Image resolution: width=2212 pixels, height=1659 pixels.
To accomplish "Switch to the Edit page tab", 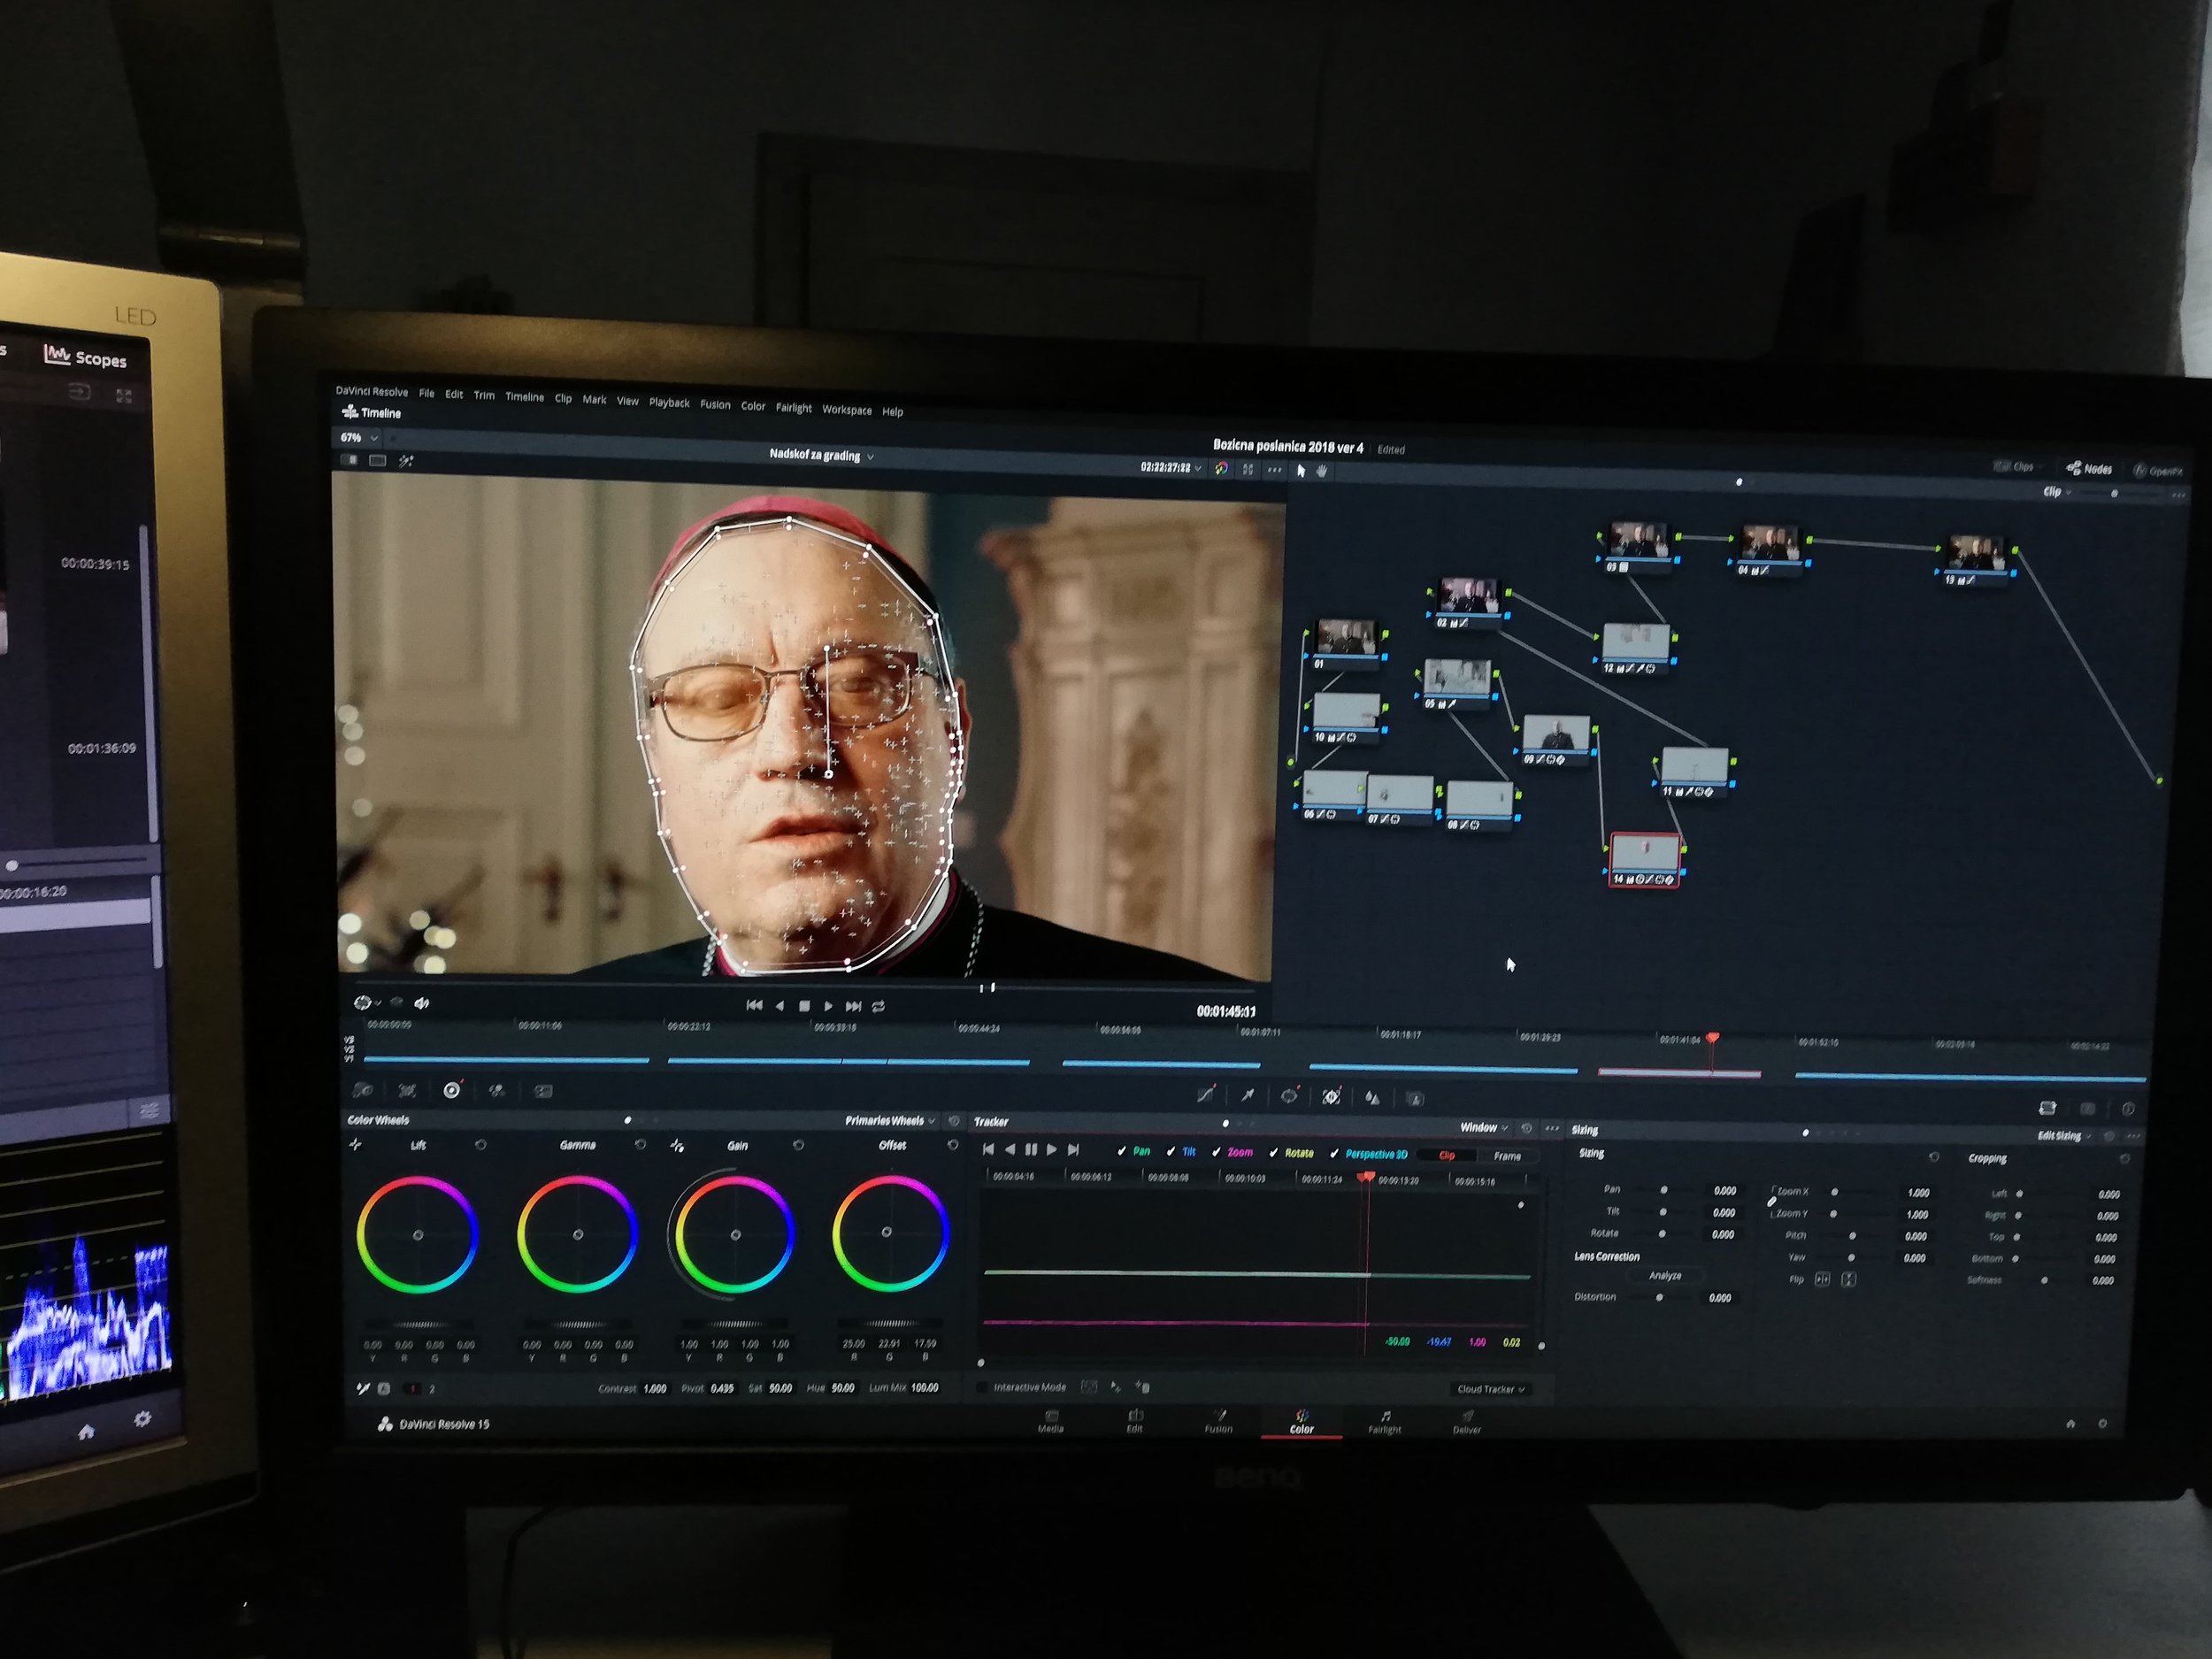I will [1135, 1421].
